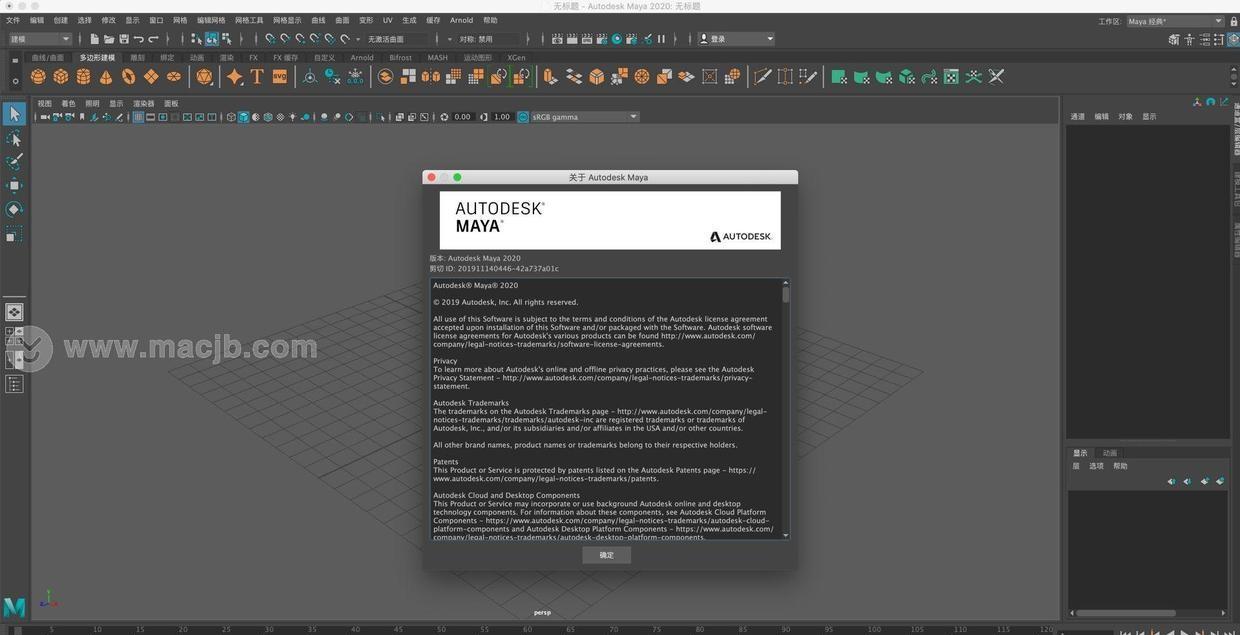This screenshot has height=635, width=1240.
Task: Create a polygon disc from the shelf
Action: 174,77
